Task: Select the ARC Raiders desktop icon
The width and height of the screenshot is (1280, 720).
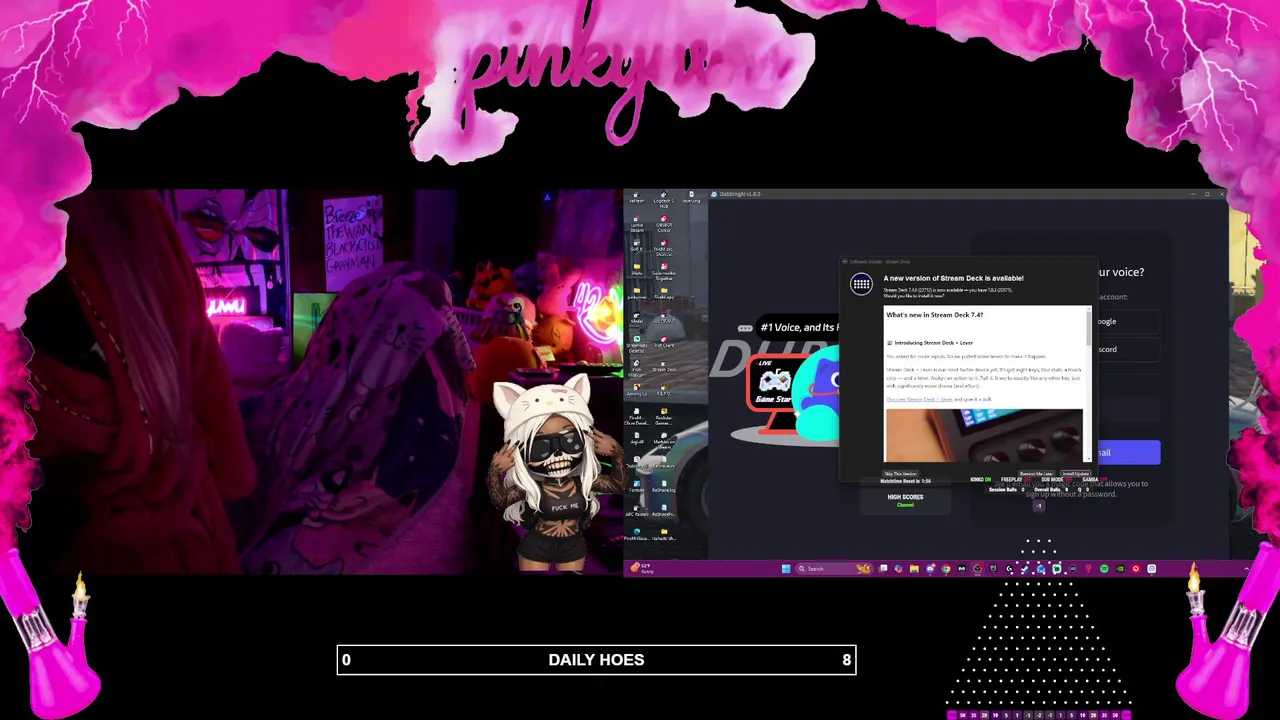Action: pyautogui.click(x=637, y=509)
